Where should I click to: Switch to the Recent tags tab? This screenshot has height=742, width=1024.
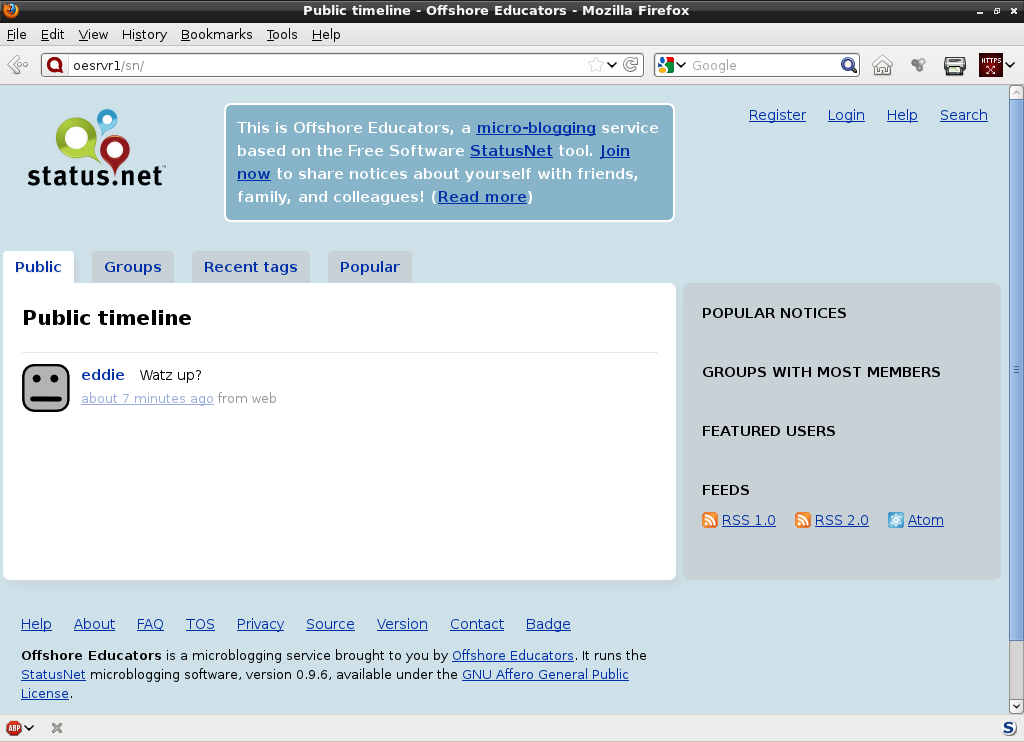(x=251, y=266)
